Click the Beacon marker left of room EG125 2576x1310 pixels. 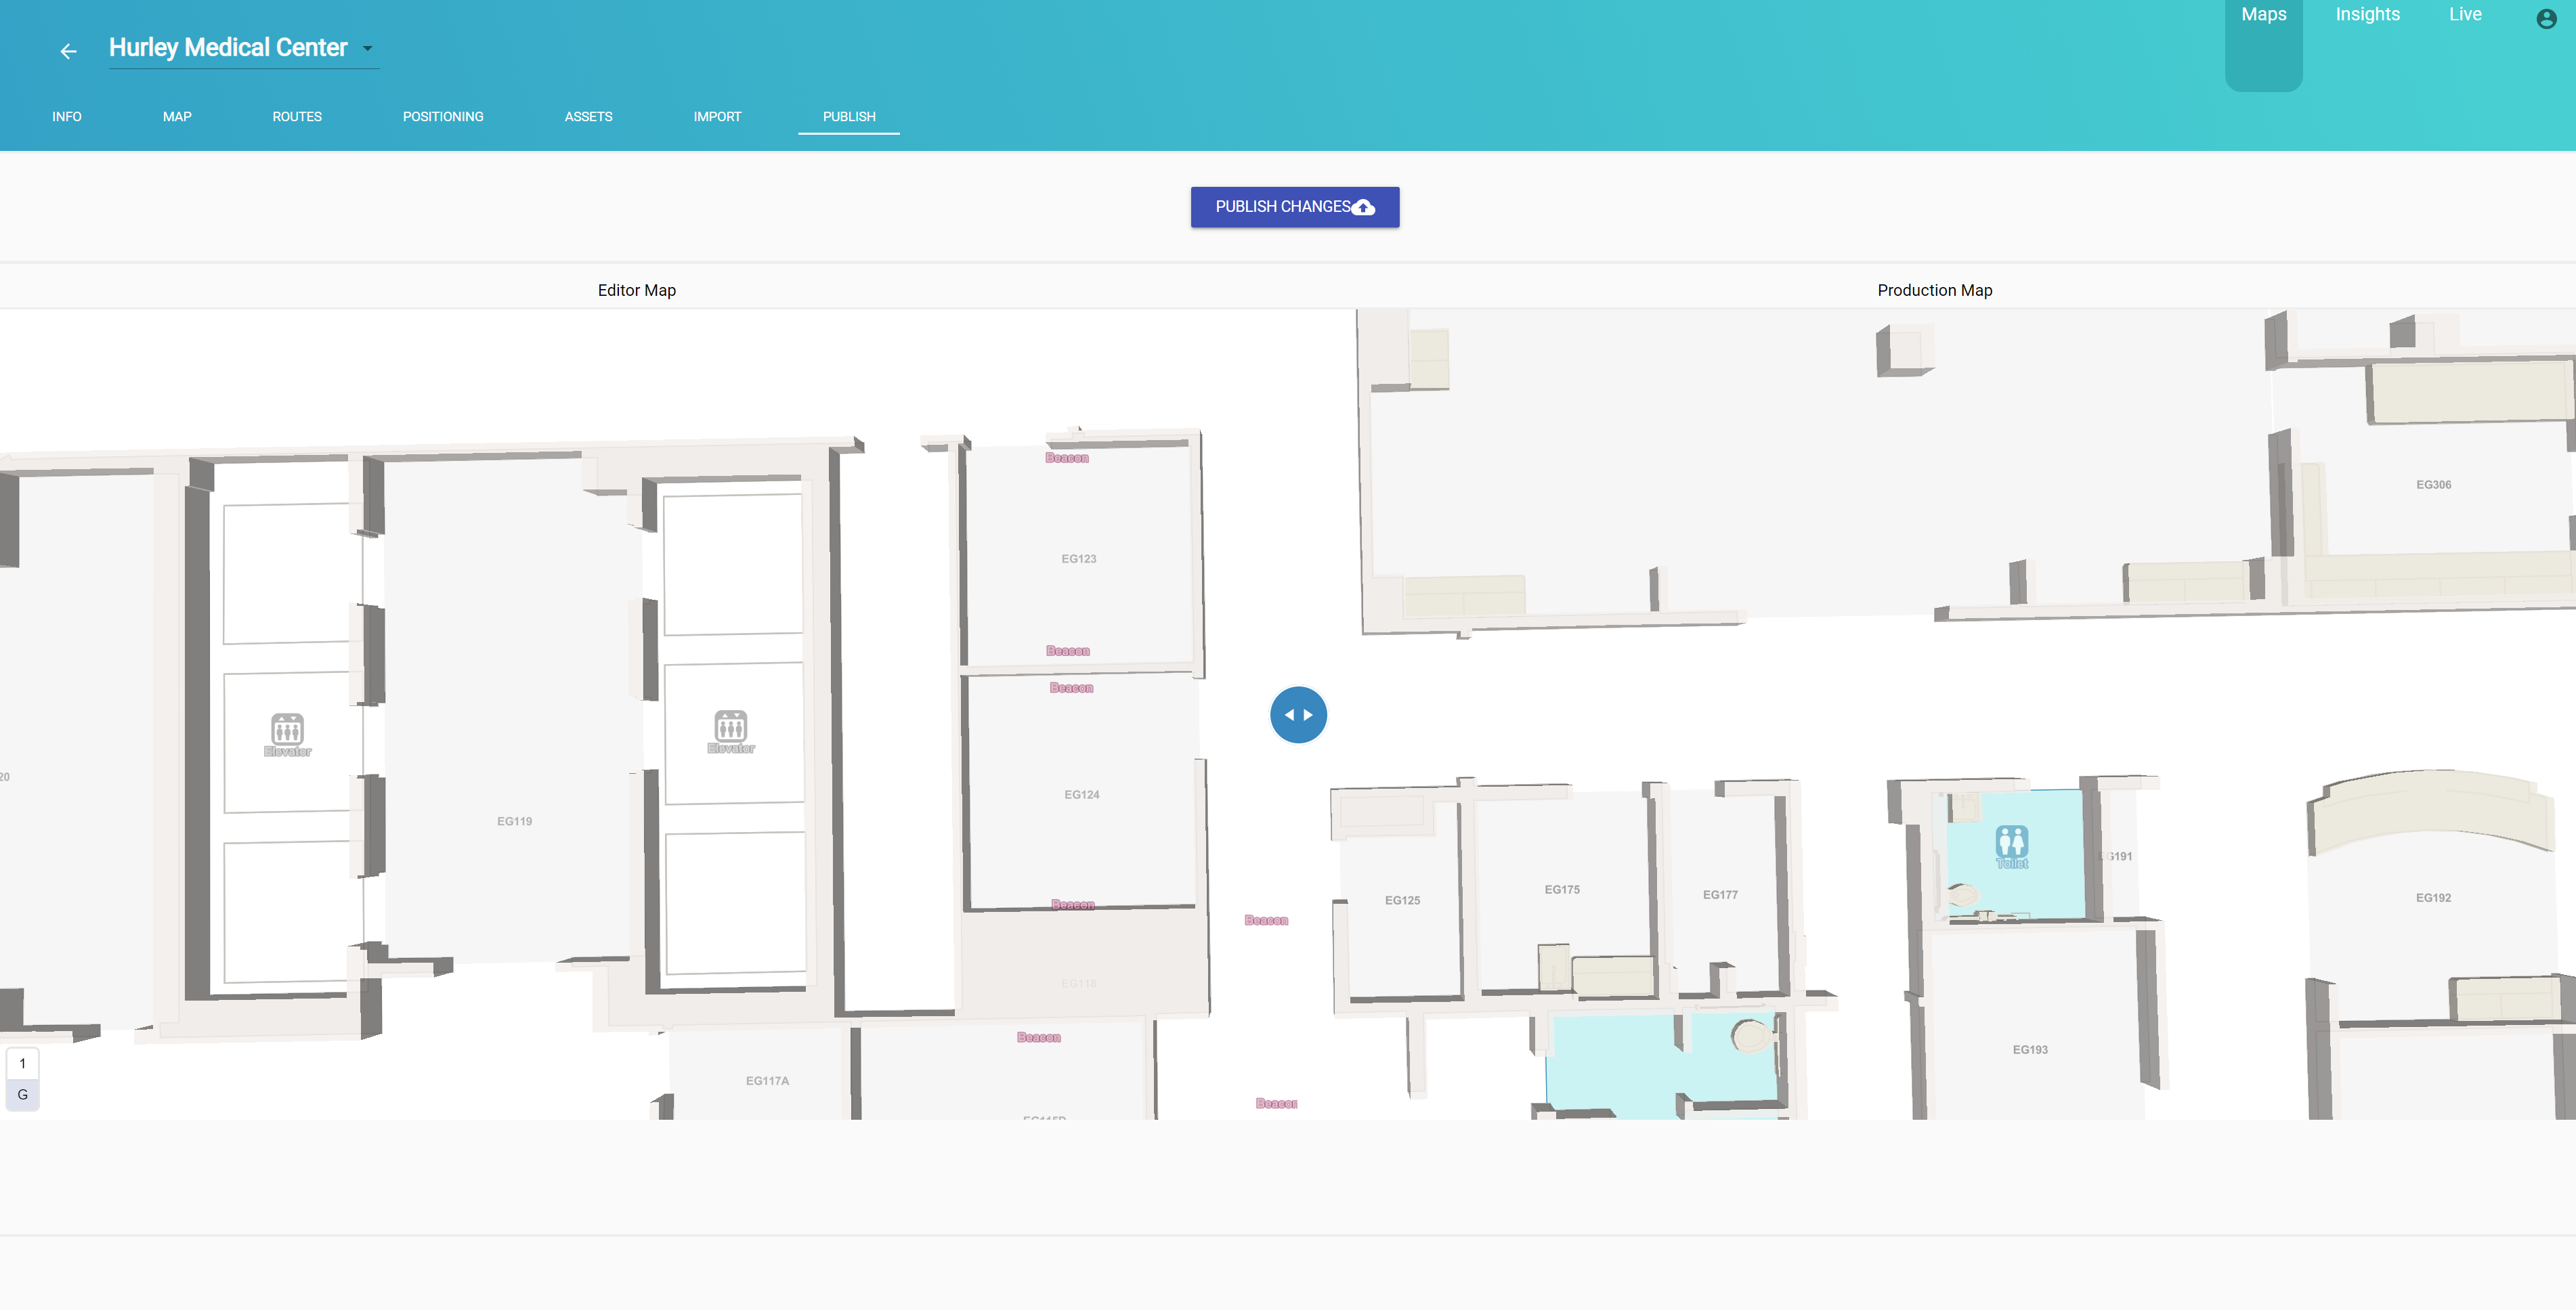(x=1266, y=920)
